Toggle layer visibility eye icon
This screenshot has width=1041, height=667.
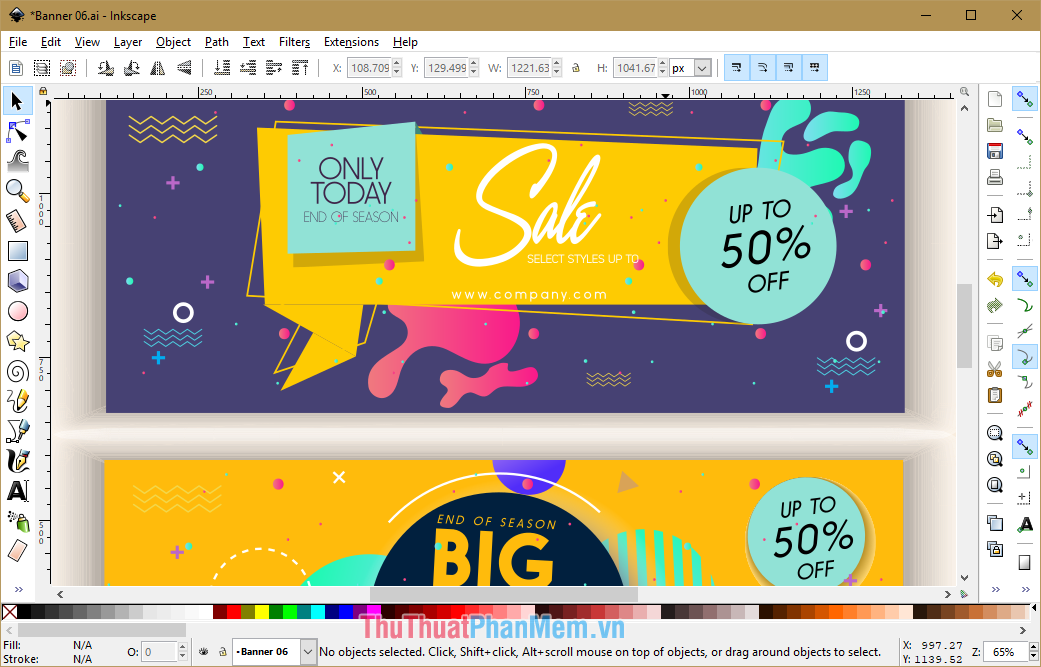[204, 652]
